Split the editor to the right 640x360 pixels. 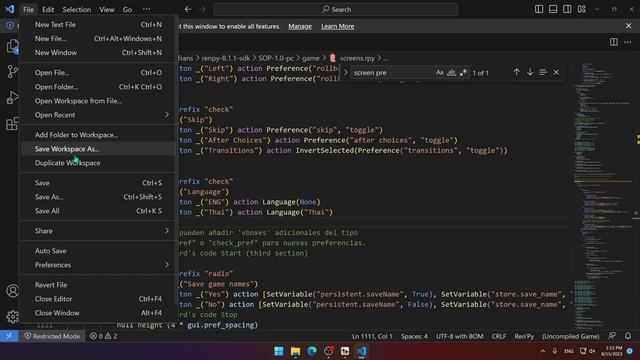(x=613, y=42)
